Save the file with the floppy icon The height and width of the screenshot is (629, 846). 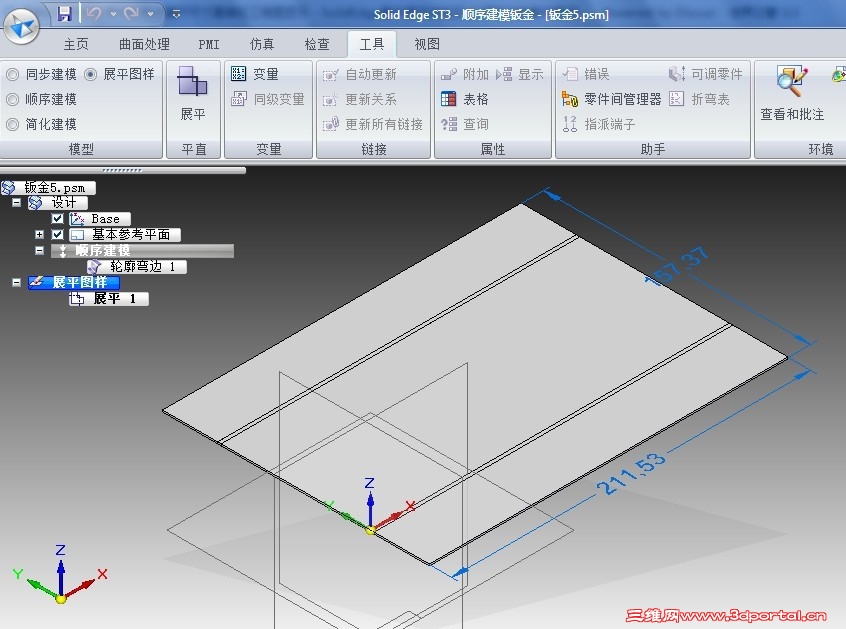pos(65,13)
